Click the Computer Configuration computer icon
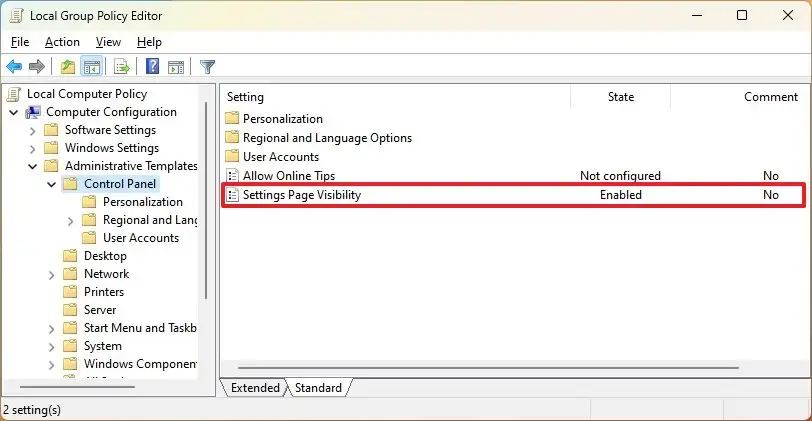 (34, 112)
